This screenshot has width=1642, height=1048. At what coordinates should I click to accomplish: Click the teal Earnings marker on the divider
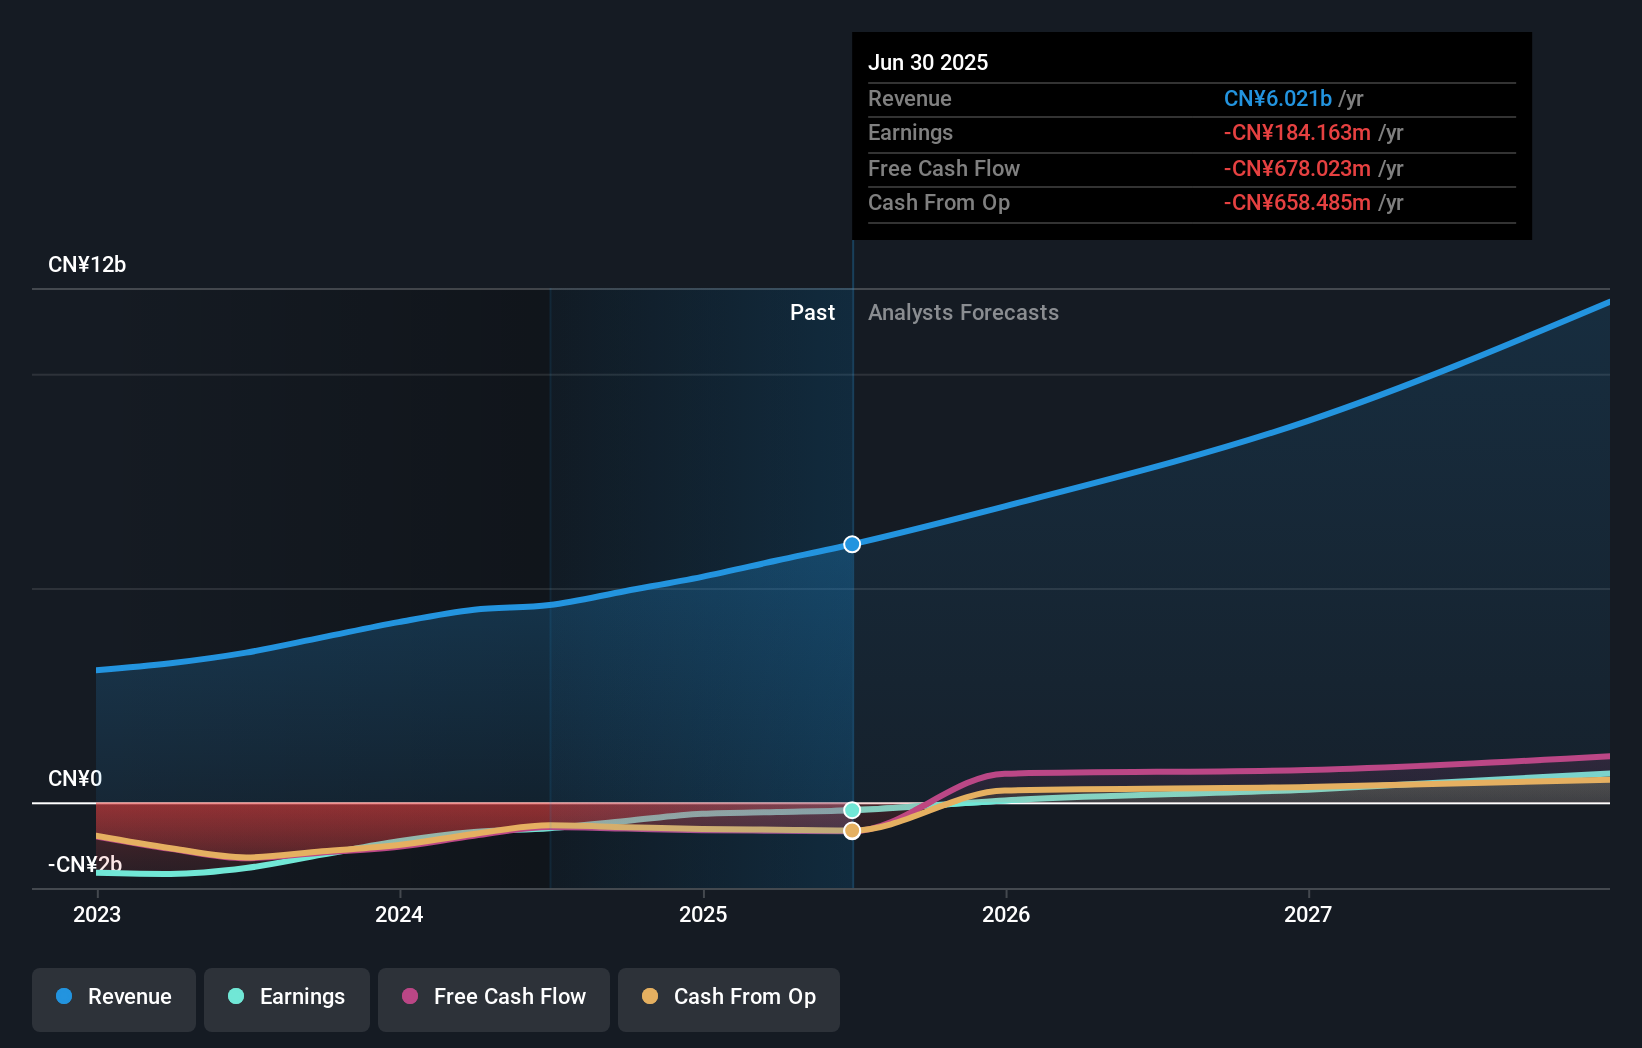tap(851, 808)
